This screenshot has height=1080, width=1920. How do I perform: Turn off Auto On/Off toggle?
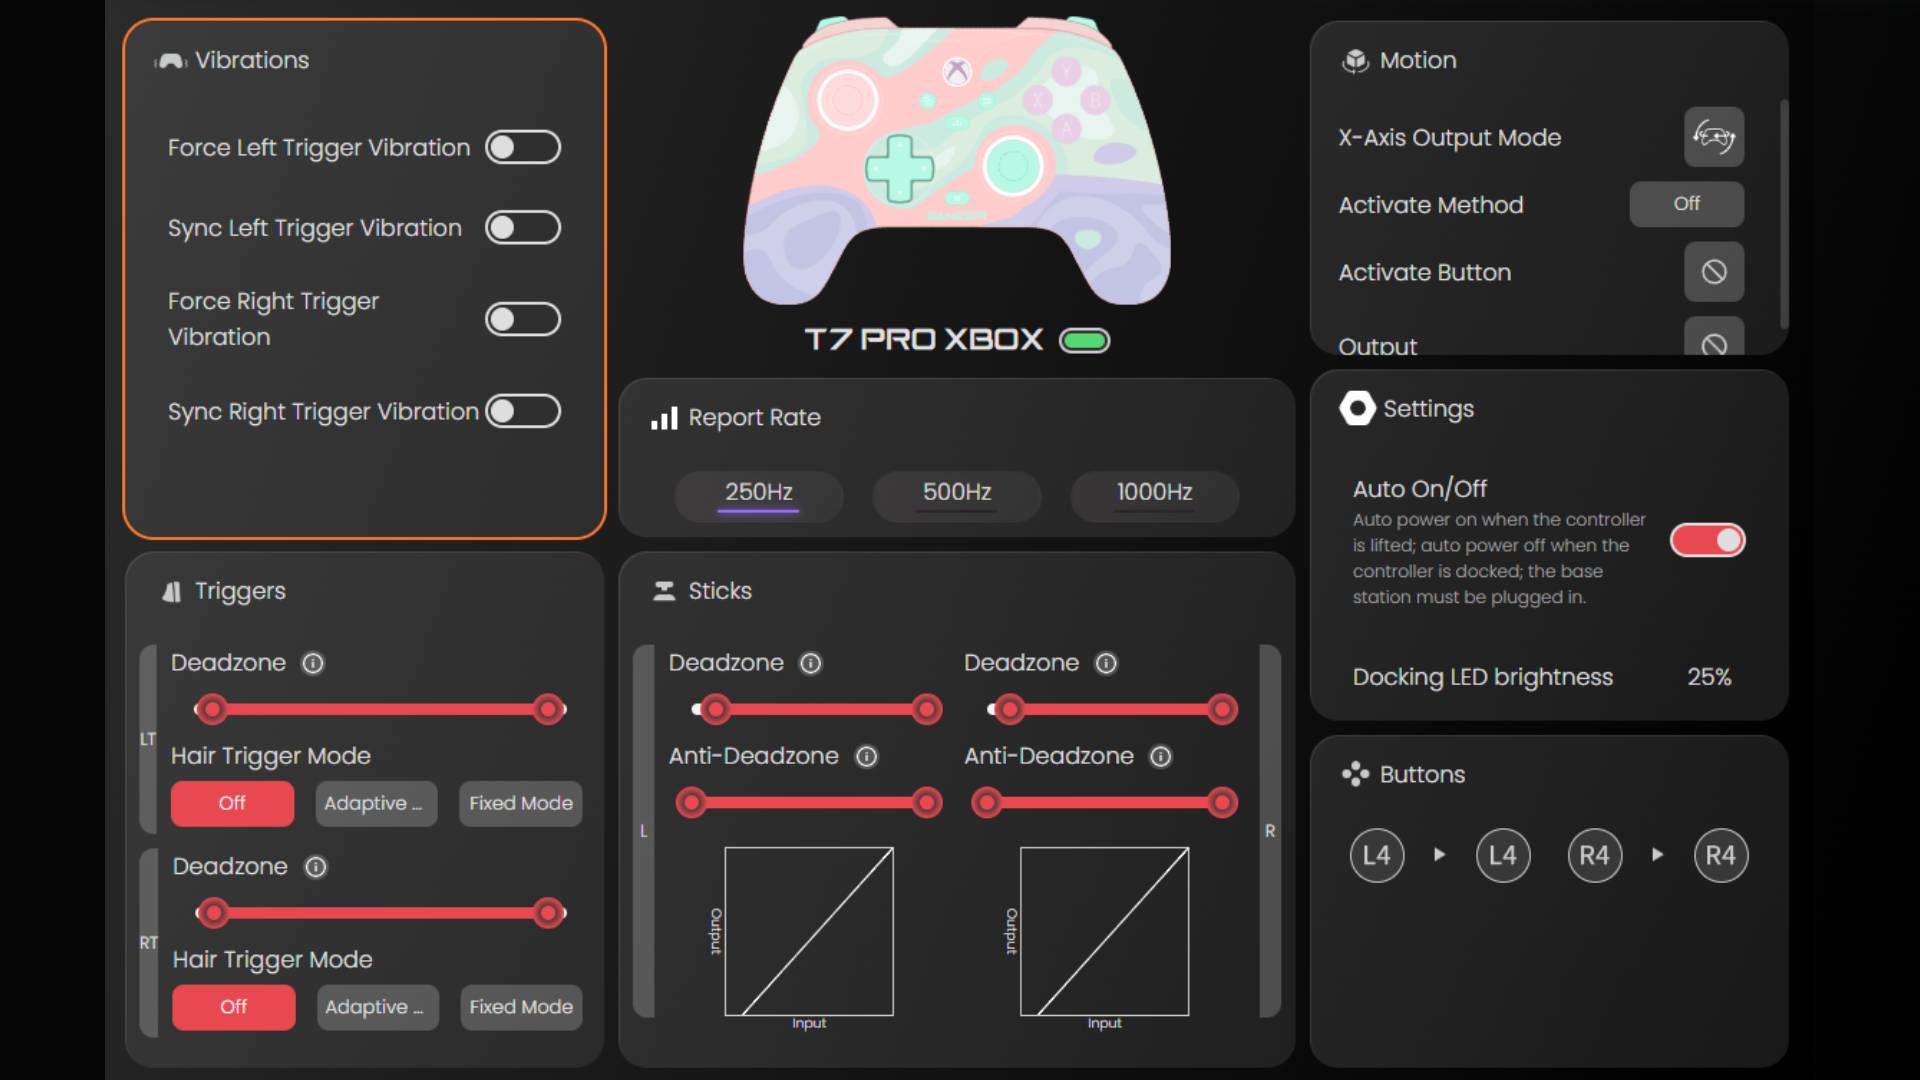pos(1708,541)
